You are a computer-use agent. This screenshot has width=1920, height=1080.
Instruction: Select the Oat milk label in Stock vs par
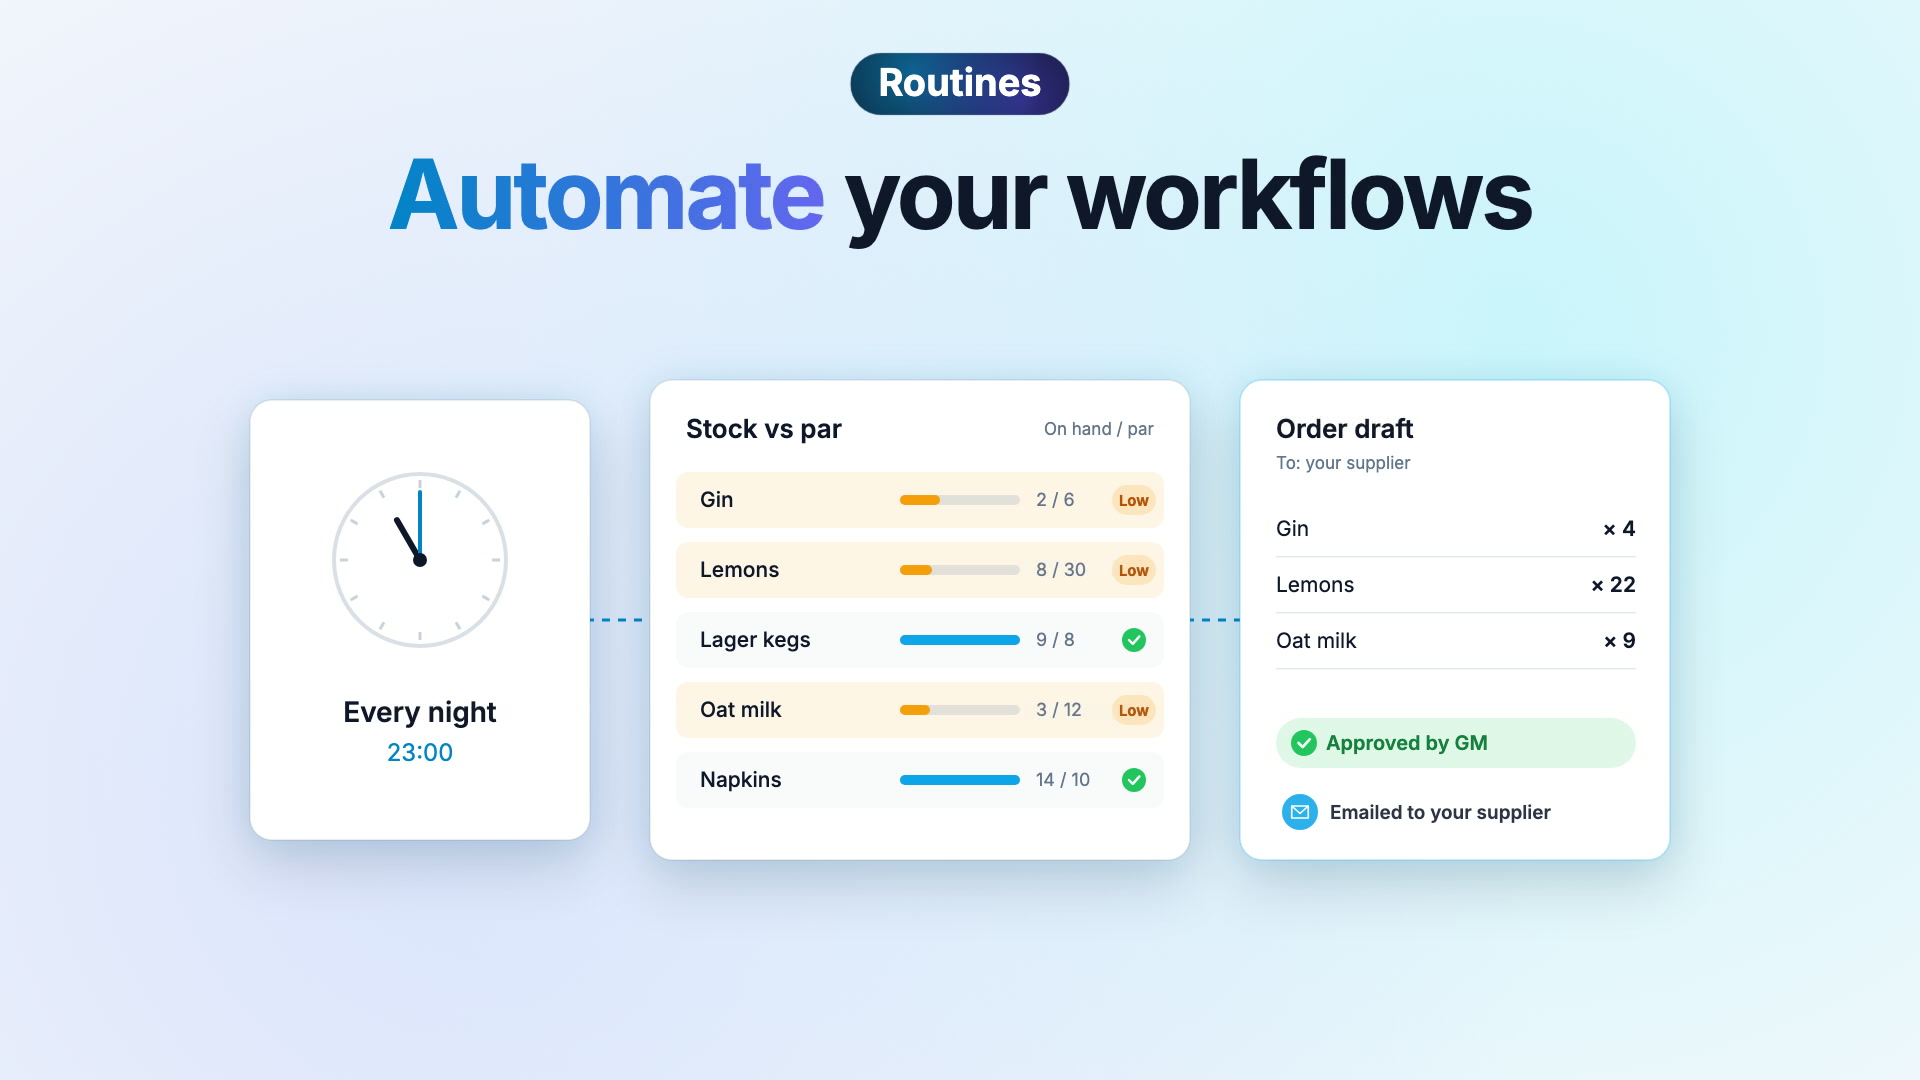740,710
